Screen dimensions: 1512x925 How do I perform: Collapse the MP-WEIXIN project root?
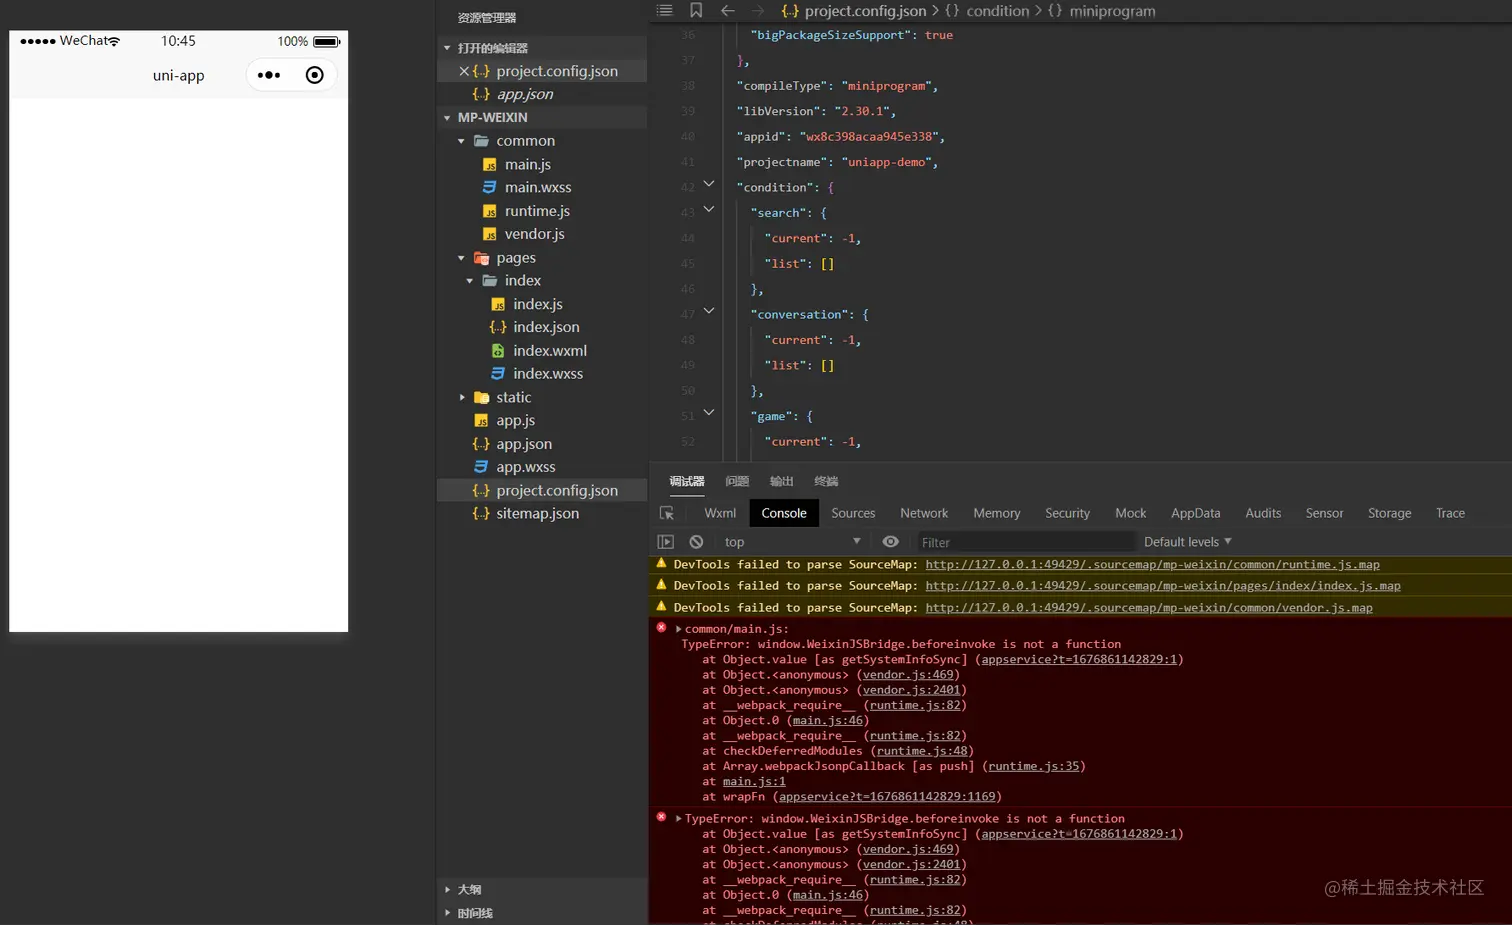click(x=447, y=117)
